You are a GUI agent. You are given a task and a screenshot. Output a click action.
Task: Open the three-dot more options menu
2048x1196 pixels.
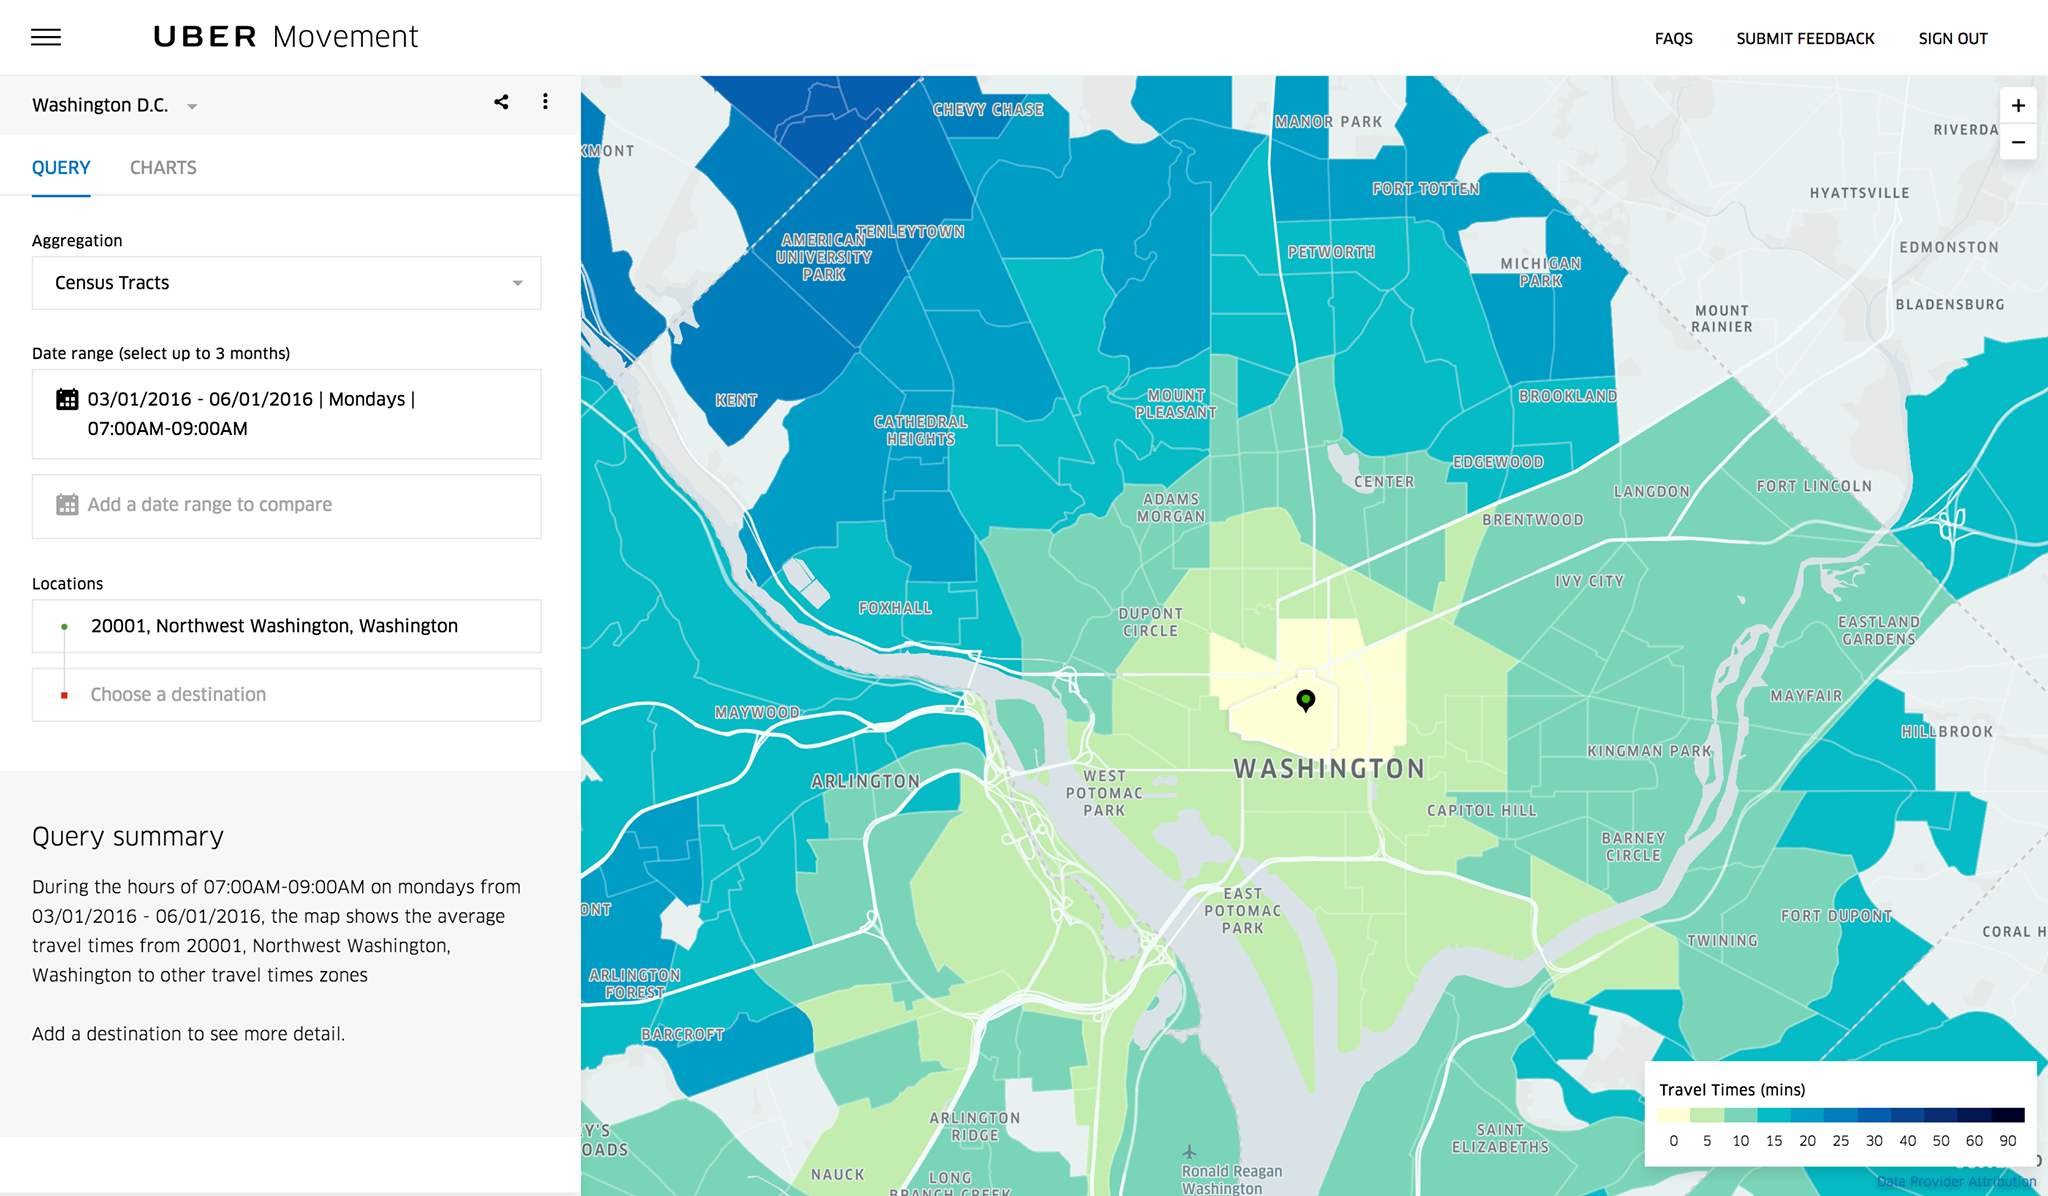point(545,102)
